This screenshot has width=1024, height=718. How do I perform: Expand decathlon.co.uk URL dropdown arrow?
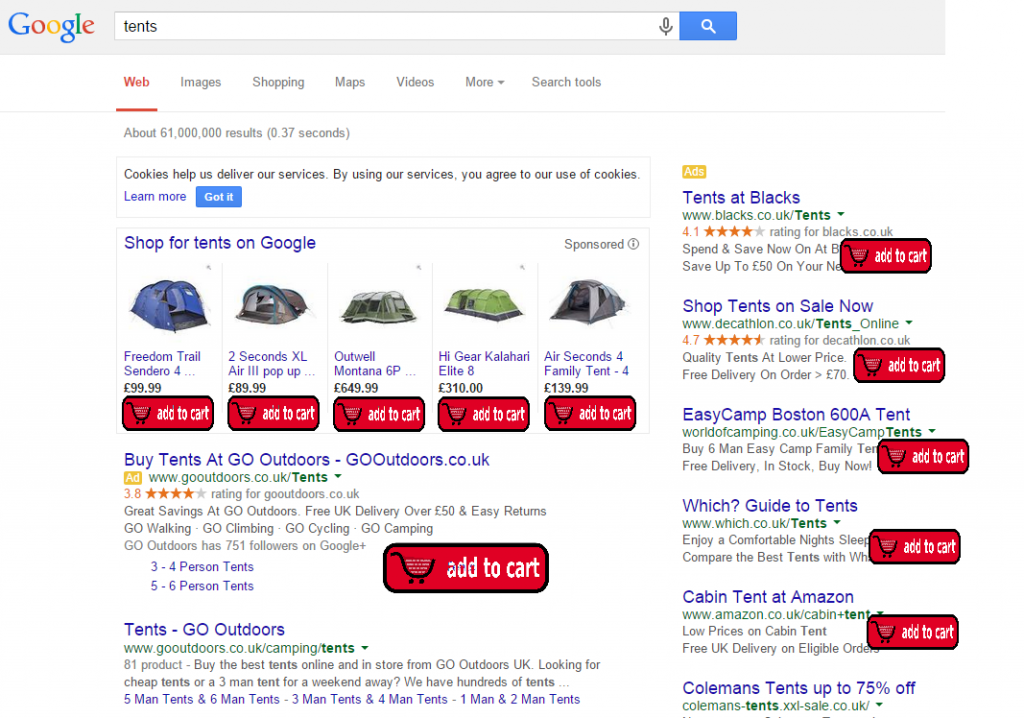pos(909,323)
